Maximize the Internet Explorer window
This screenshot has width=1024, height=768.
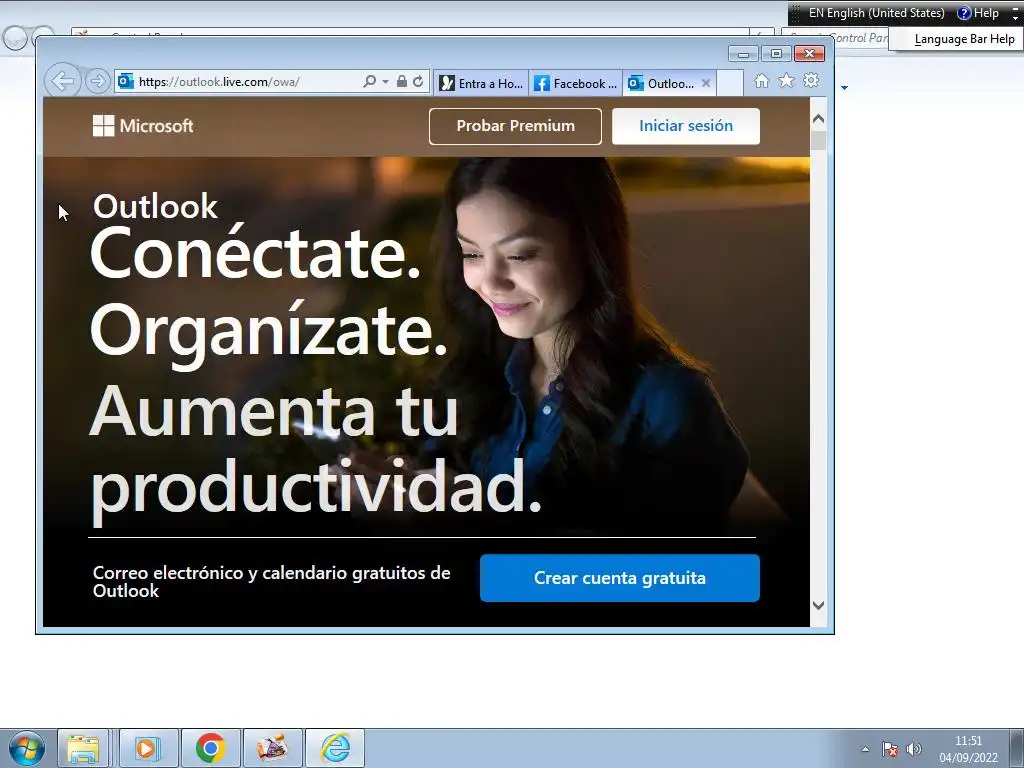pyautogui.click(x=776, y=54)
